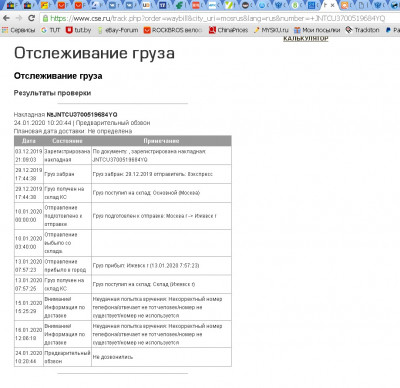The height and width of the screenshot is (388, 400).
Task: Open the eBay-Forum bookmark
Action: (118, 30)
